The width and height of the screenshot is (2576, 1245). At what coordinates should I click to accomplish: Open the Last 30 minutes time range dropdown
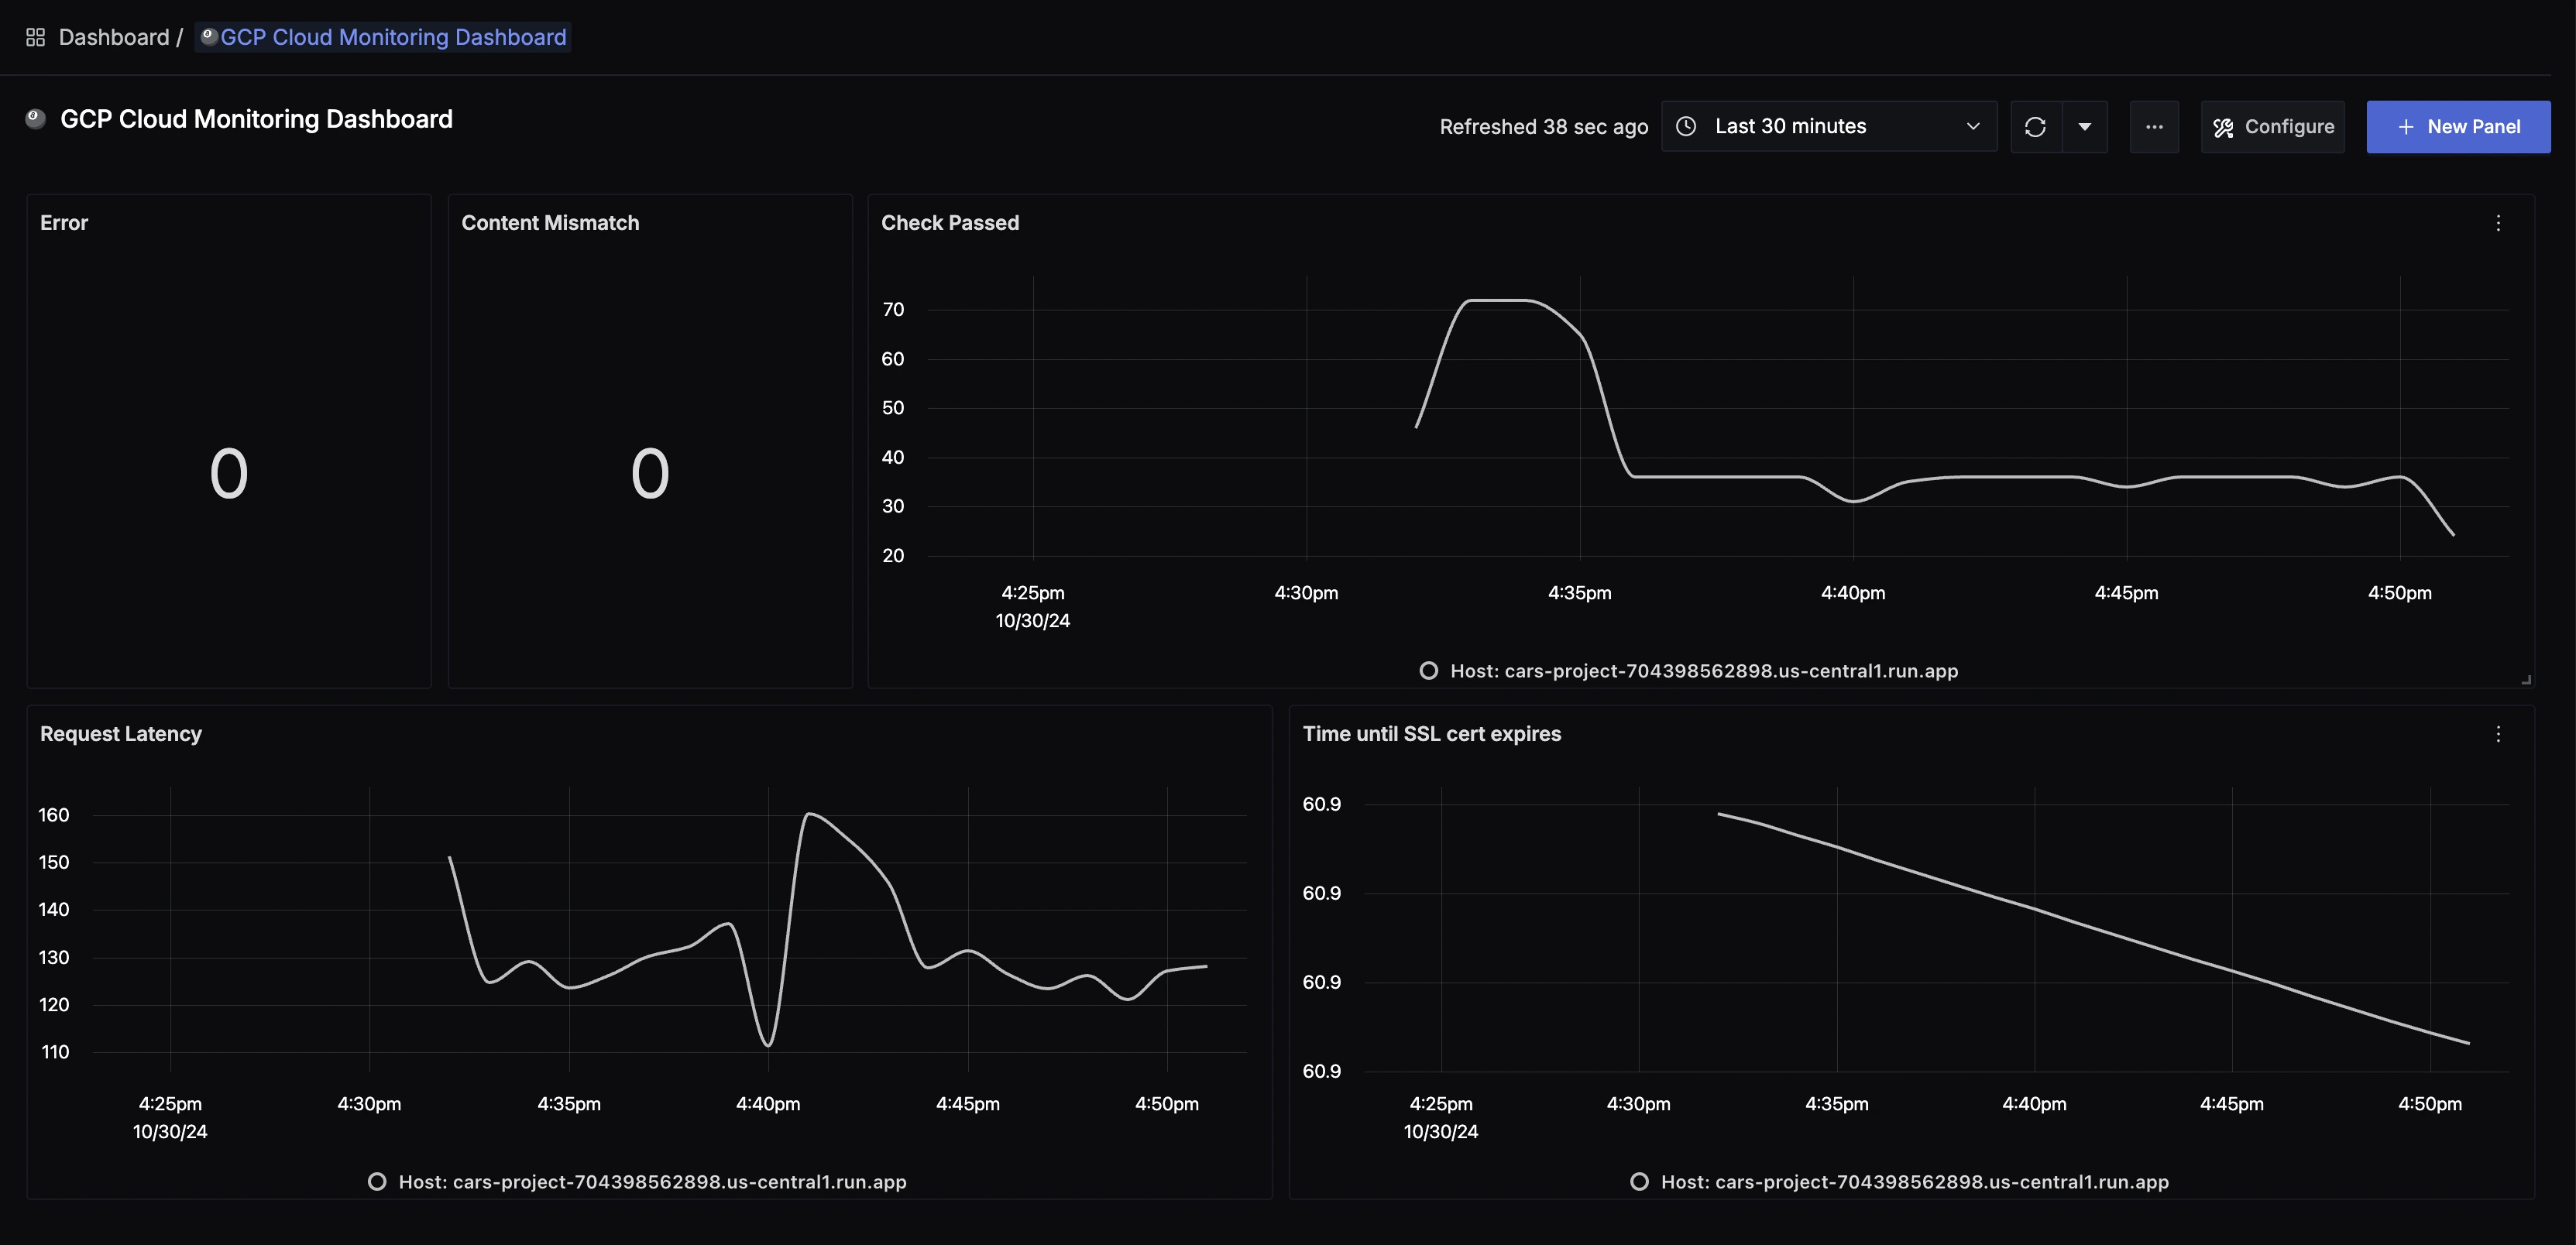(x=1829, y=127)
